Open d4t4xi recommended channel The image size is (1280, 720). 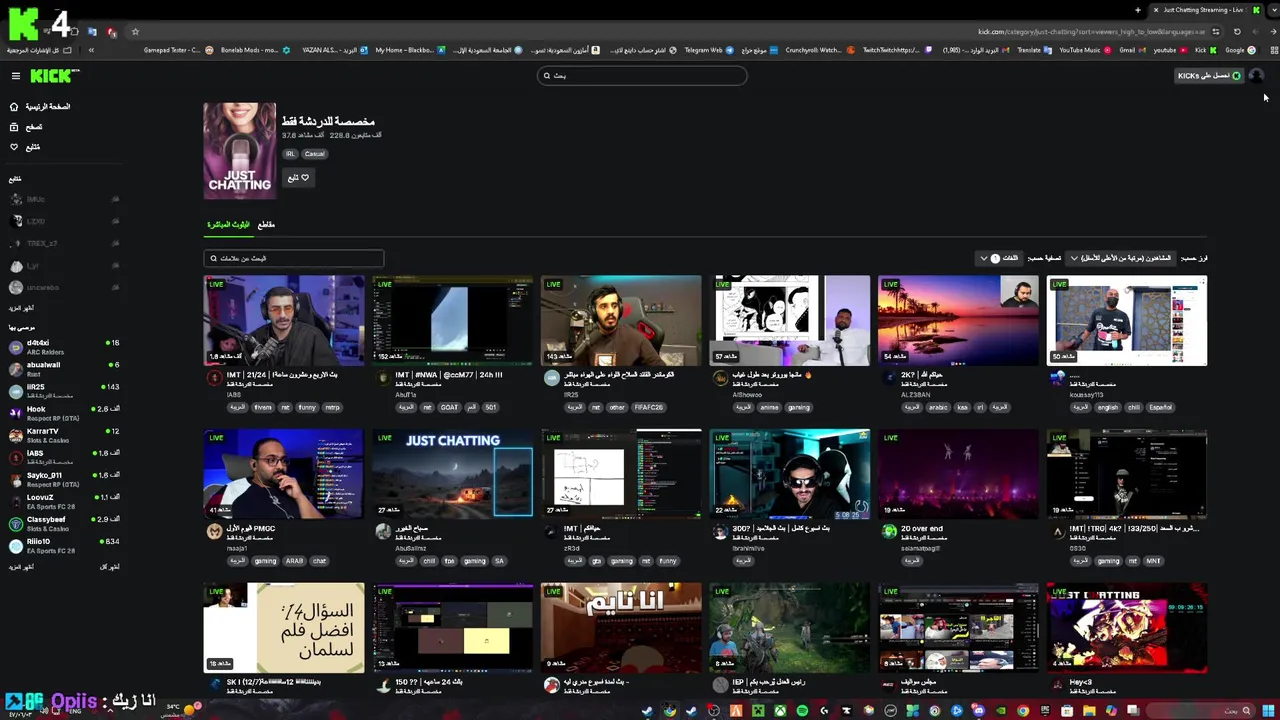tap(64, 347)
